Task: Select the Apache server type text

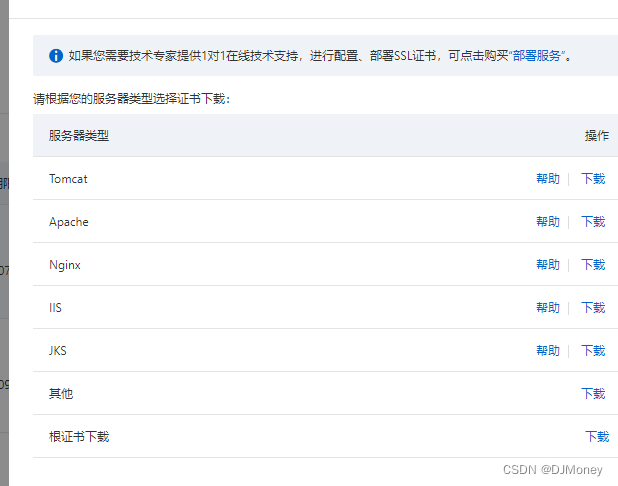Action: click(69, 222)
